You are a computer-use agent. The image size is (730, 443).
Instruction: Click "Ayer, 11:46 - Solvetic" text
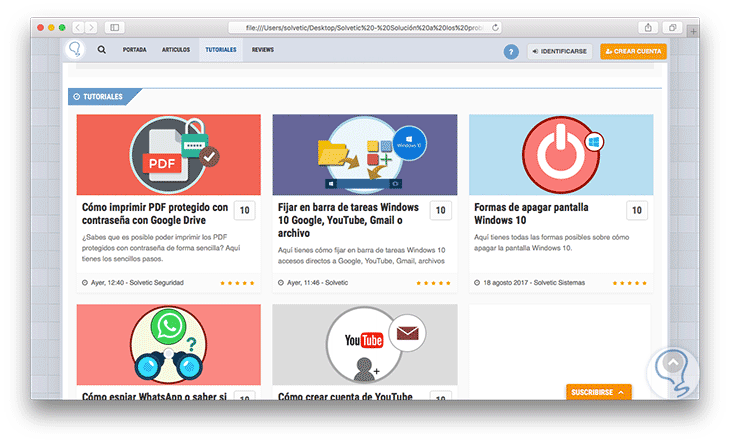tap(317, 282)
